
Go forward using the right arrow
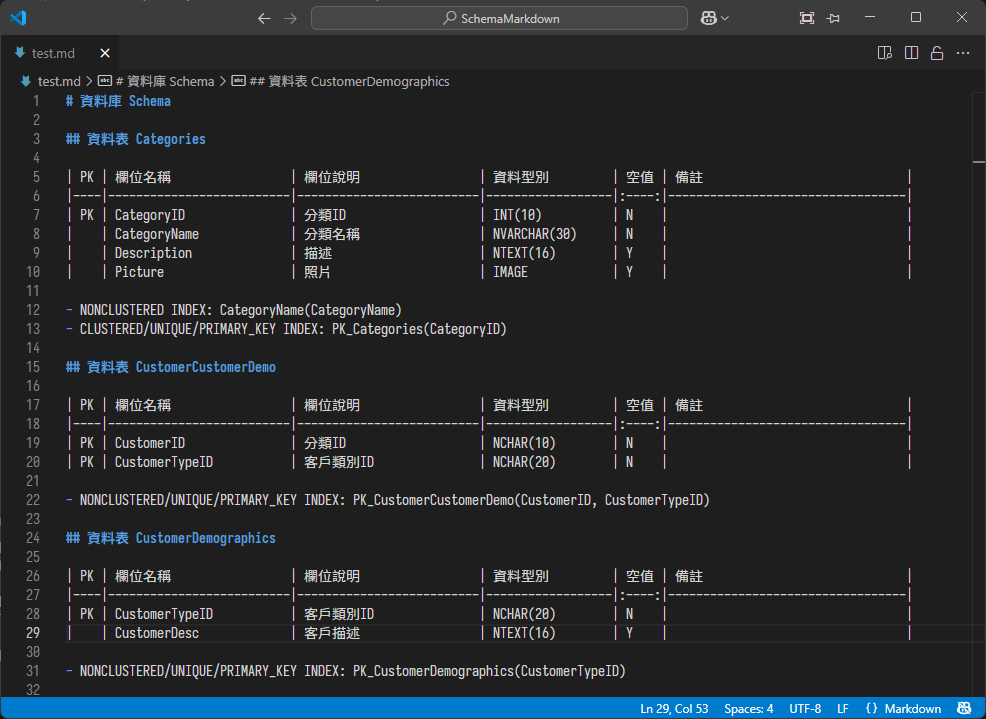pyautogui.click(x=290, y=18)
